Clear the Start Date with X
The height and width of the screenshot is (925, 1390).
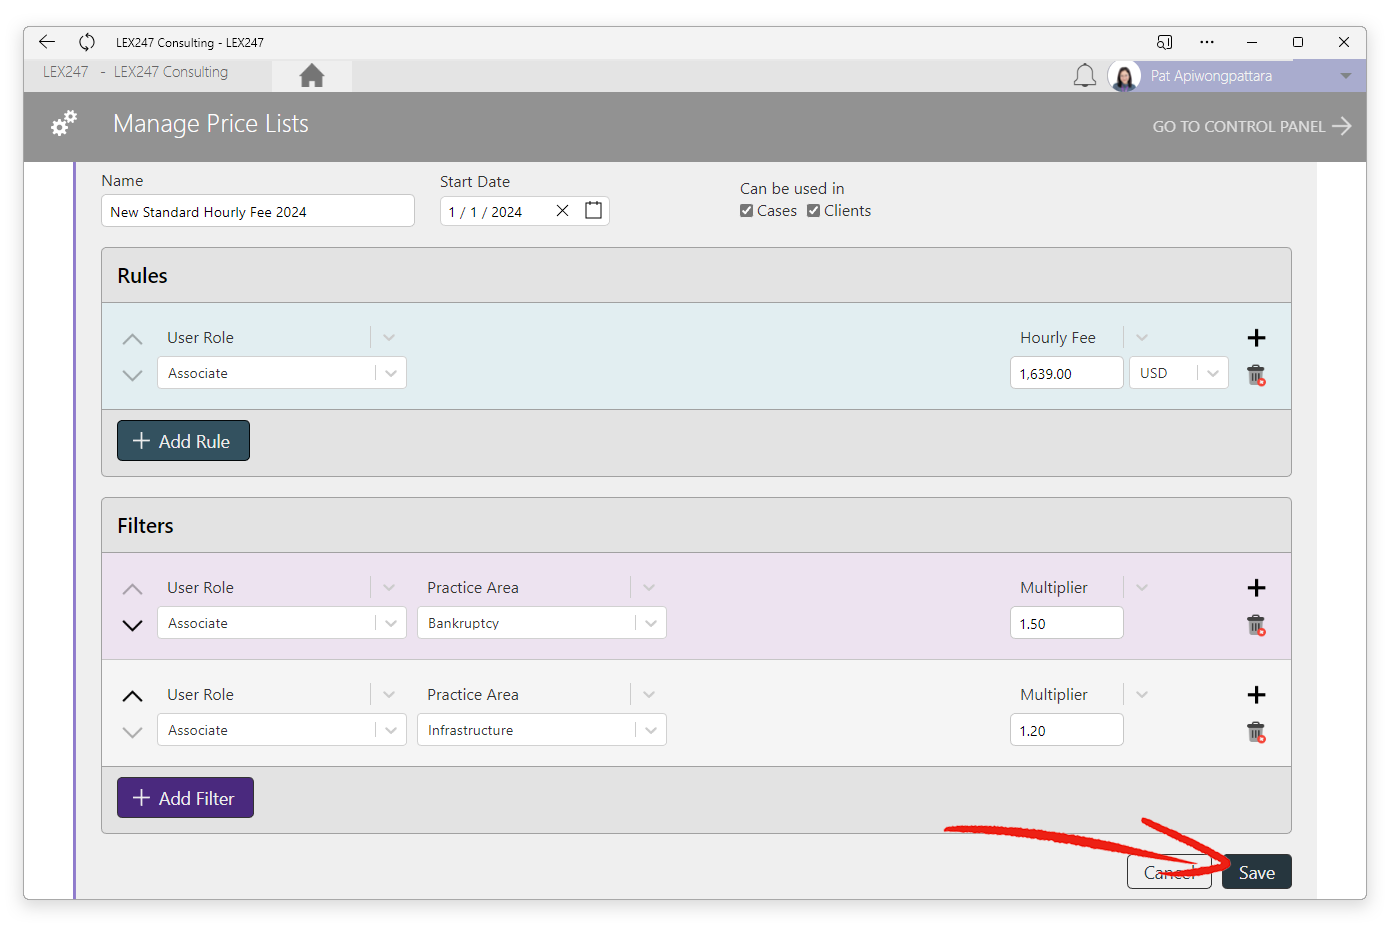(562, 210)
